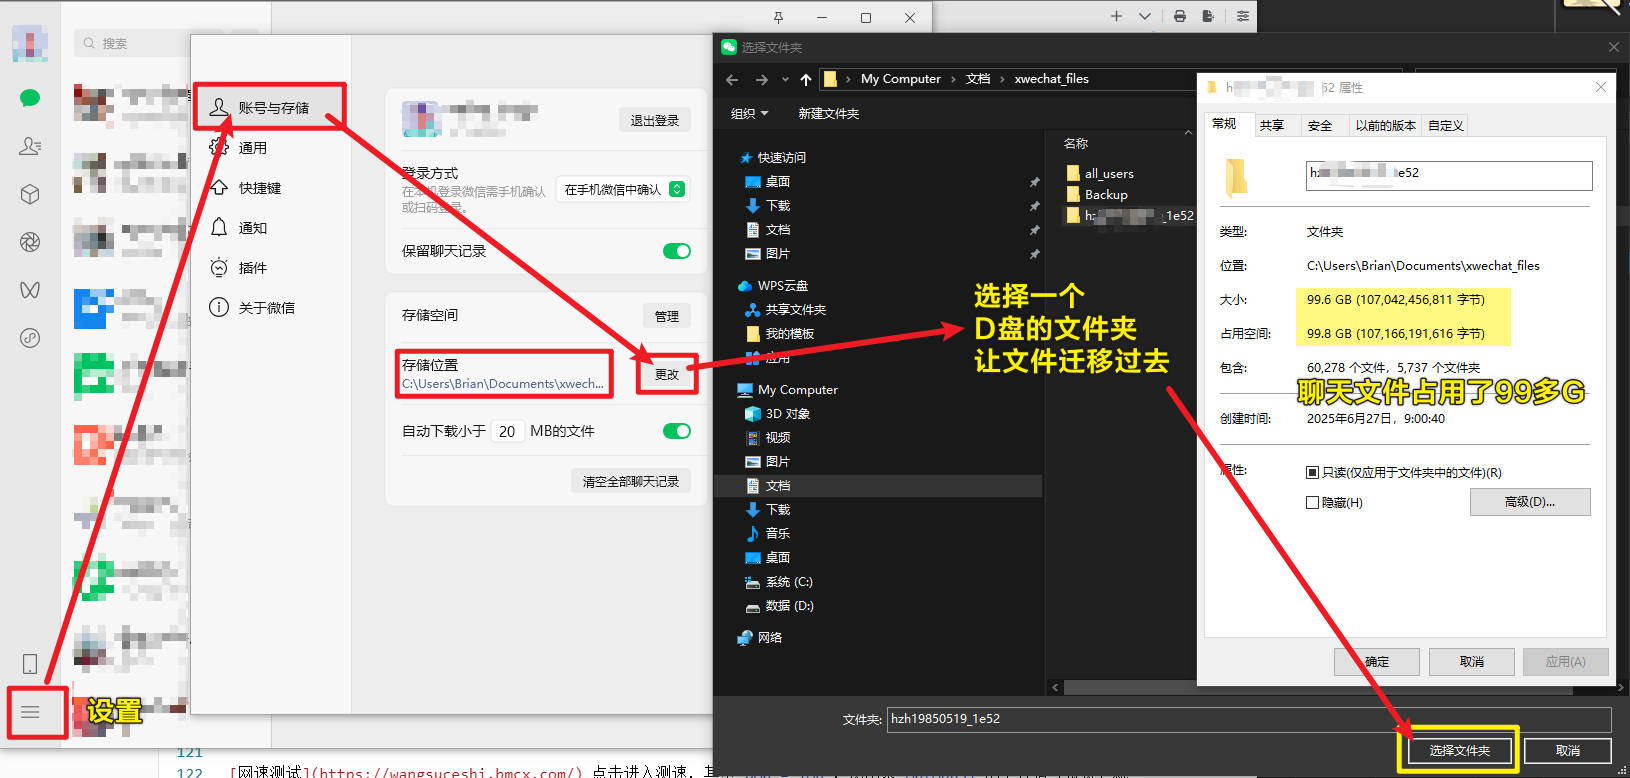Viewport: 1630px width, 778px height.
Task: Select 系统 (C:) drive
Action: [789, 582]
